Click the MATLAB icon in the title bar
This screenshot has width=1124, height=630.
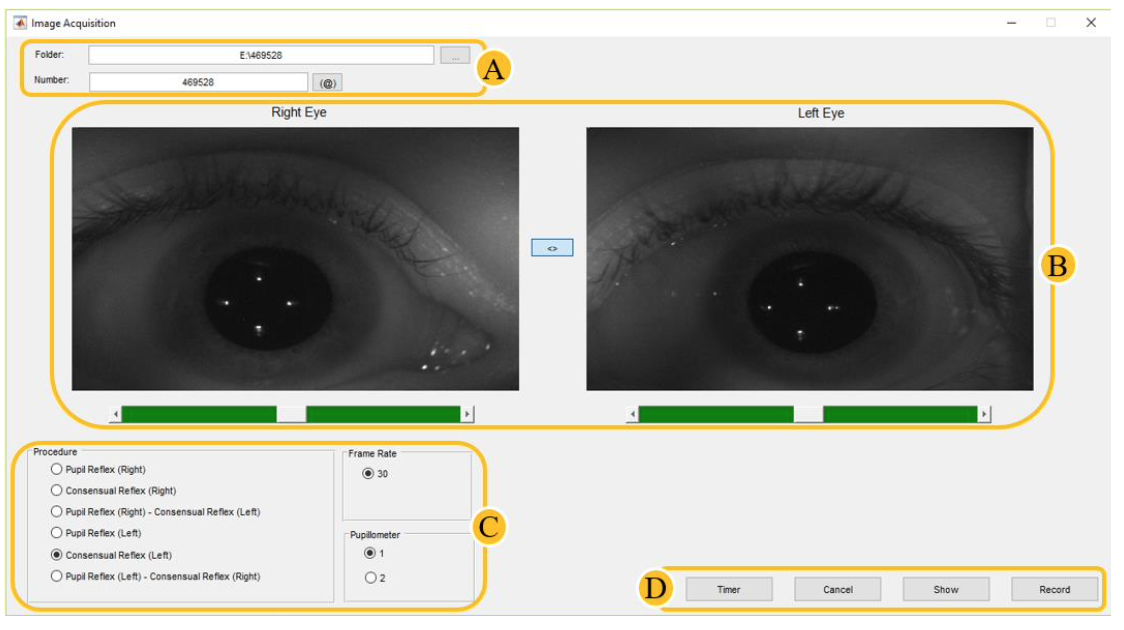point(20,23)
